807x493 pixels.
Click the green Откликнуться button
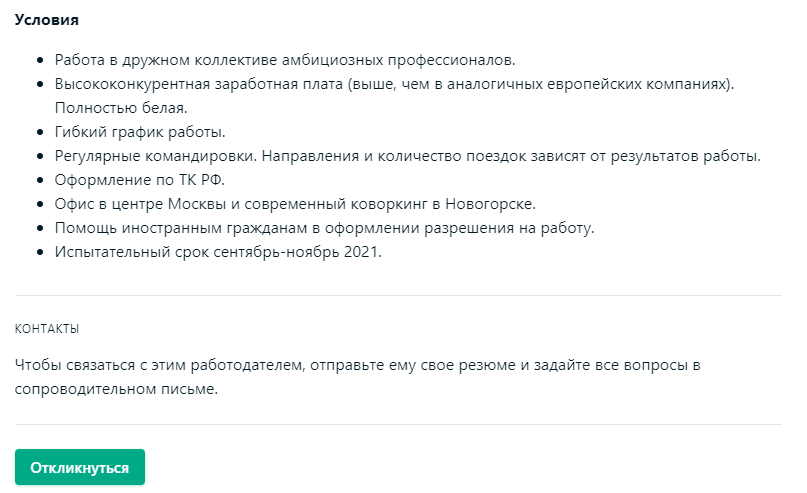[x=79, y=467]
